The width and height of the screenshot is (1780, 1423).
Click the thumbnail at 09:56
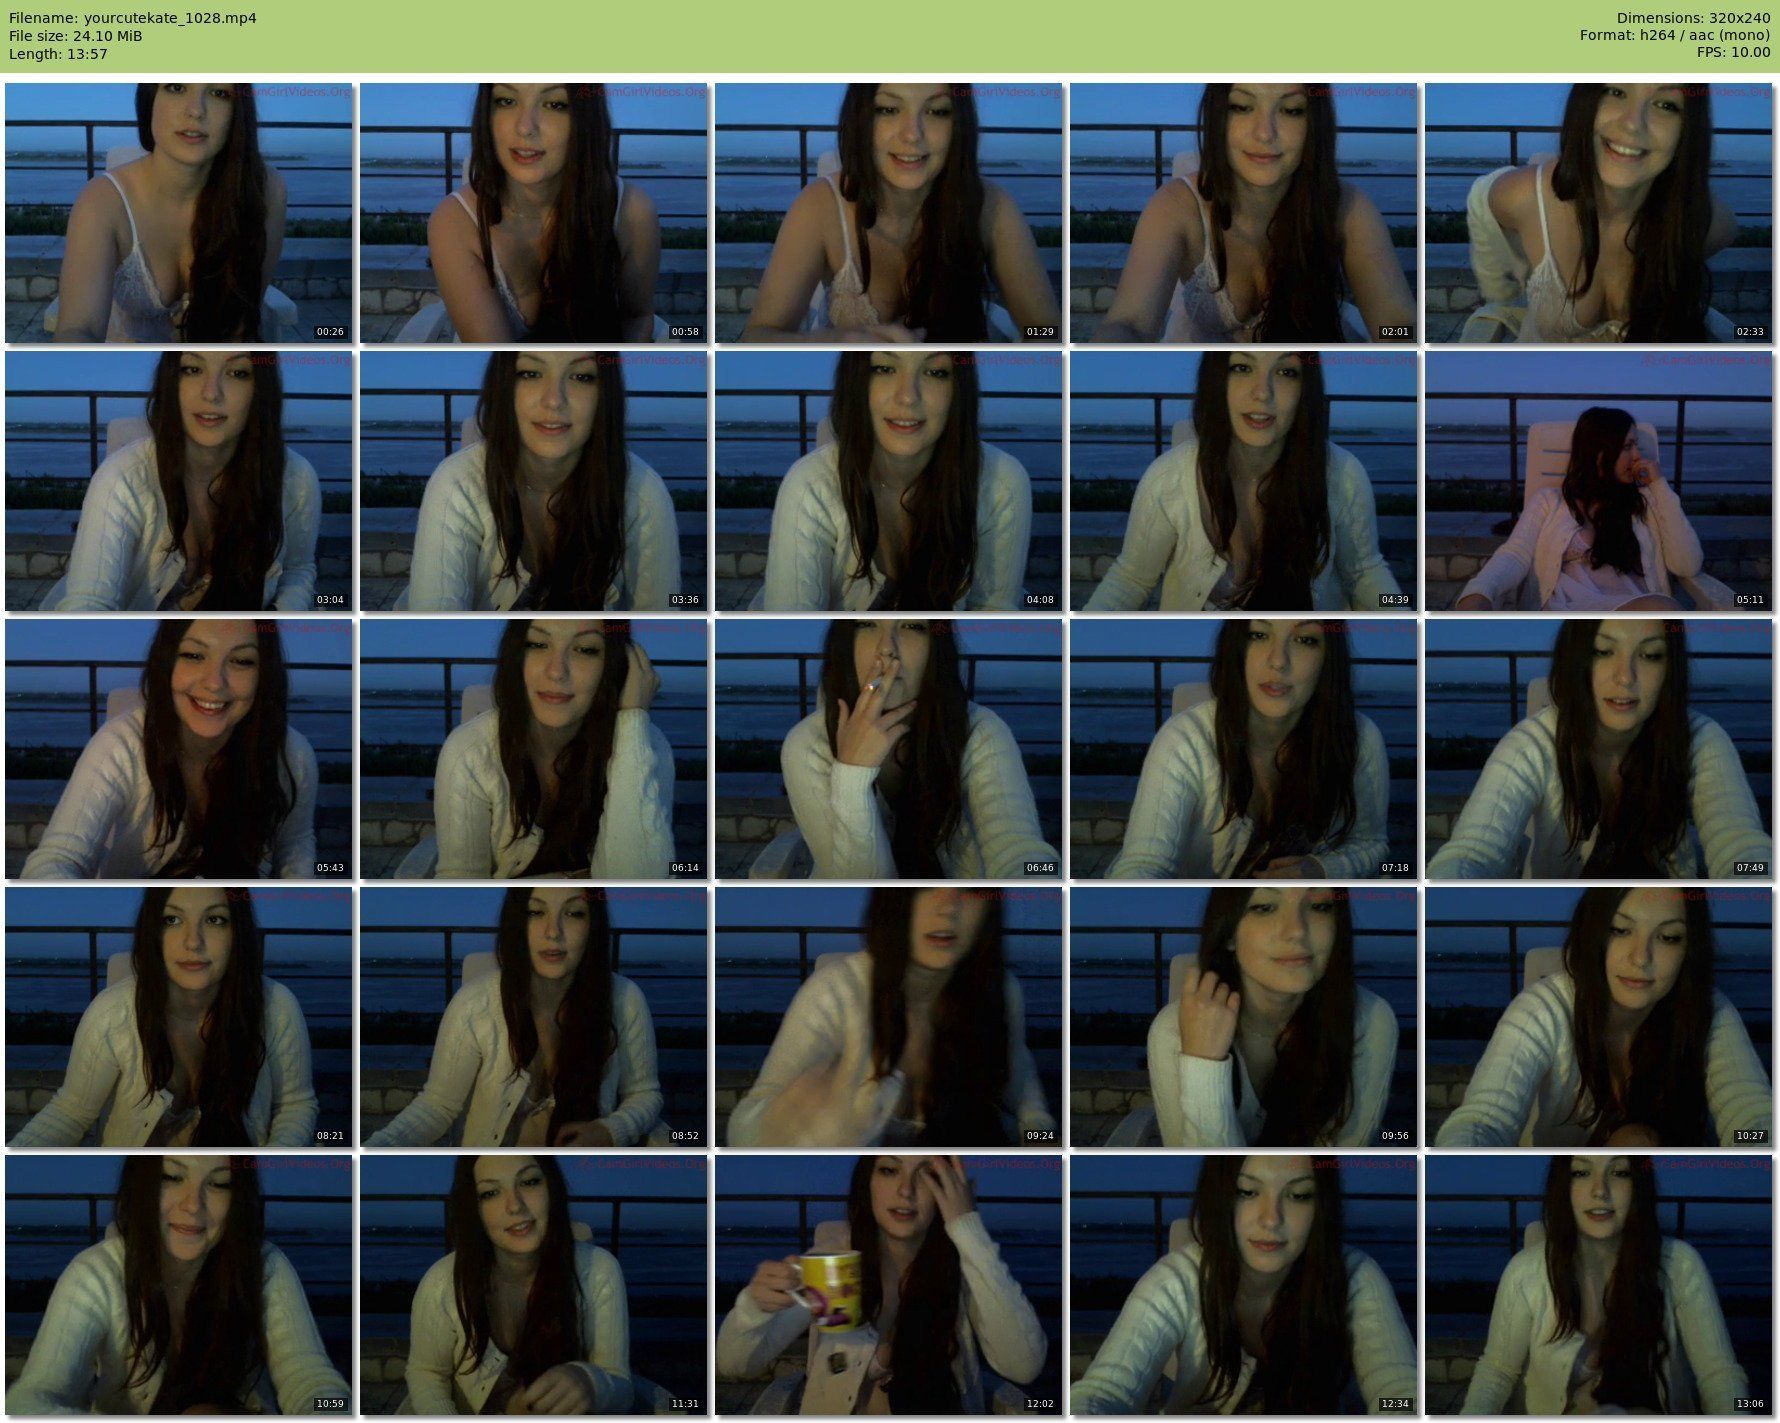(1243, 1017)
